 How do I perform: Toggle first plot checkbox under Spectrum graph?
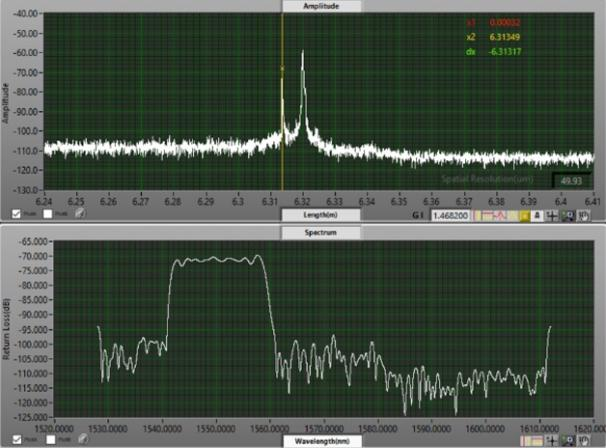(17, 438)
